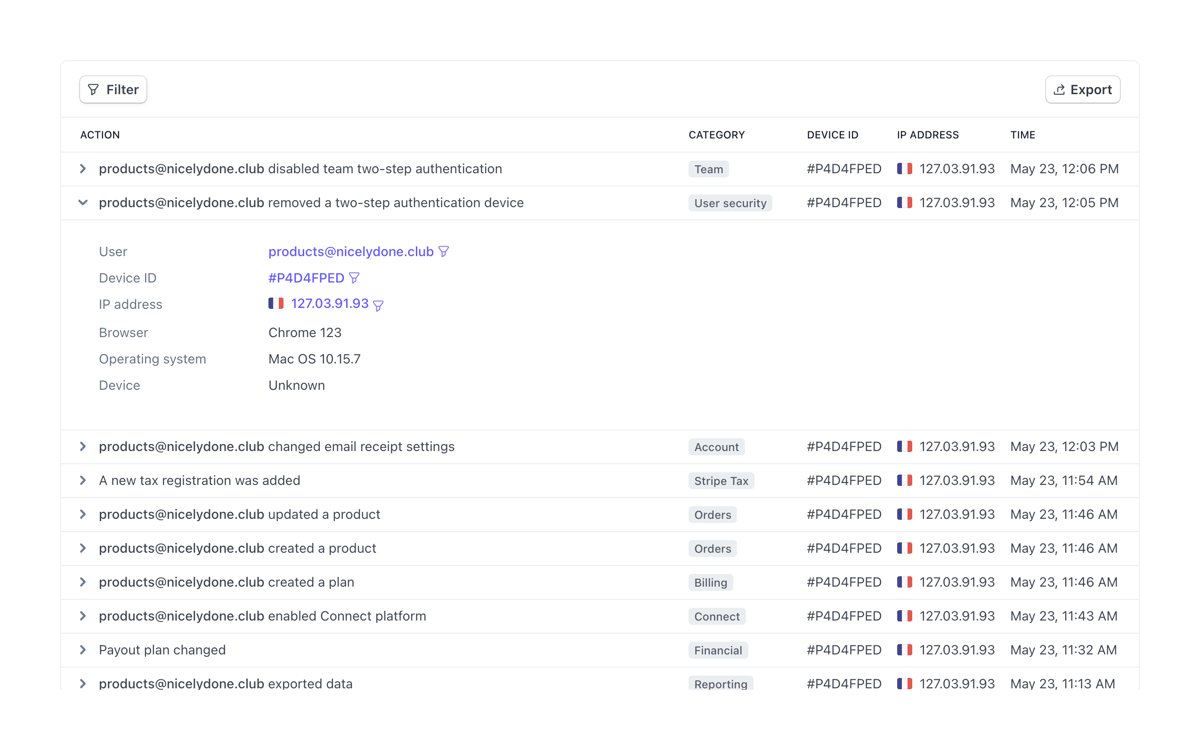Open the products@nicelydone.club user link
The image size is (1200, 750).
348,251
